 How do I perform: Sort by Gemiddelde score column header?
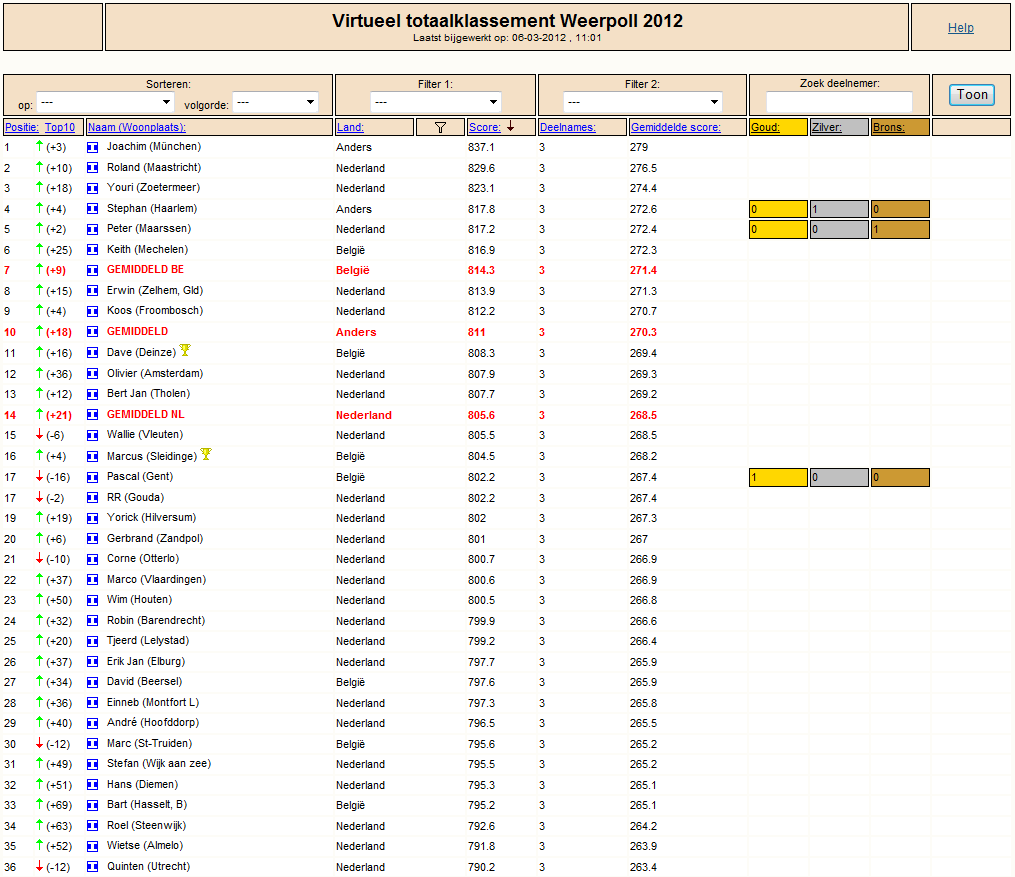pyautogui.click(x=676, y=128)
